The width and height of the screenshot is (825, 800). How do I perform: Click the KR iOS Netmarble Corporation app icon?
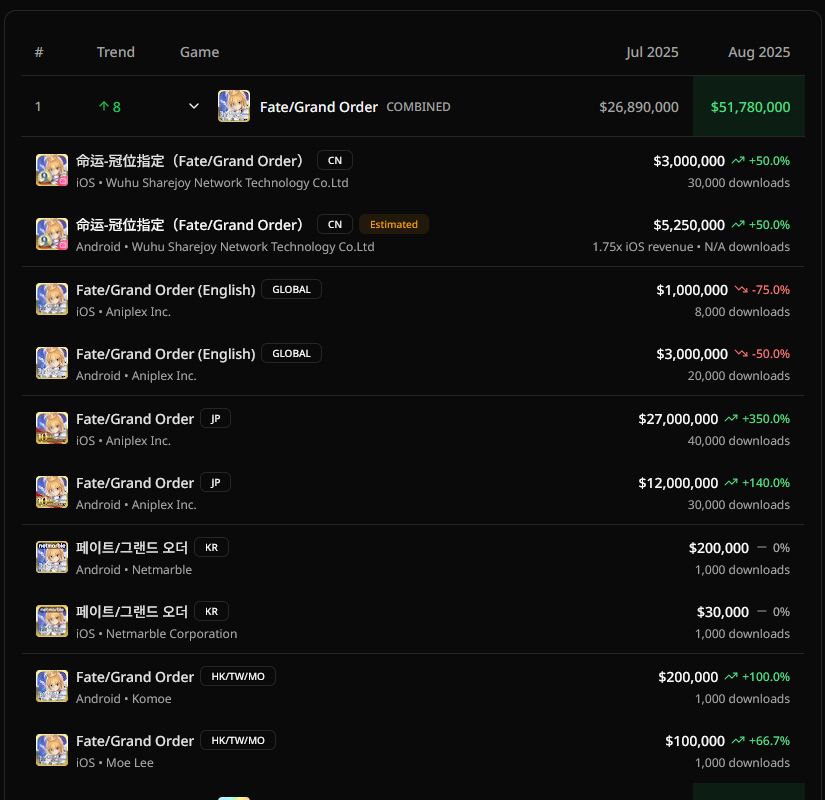pyautogui.click(x=52, y=621)
